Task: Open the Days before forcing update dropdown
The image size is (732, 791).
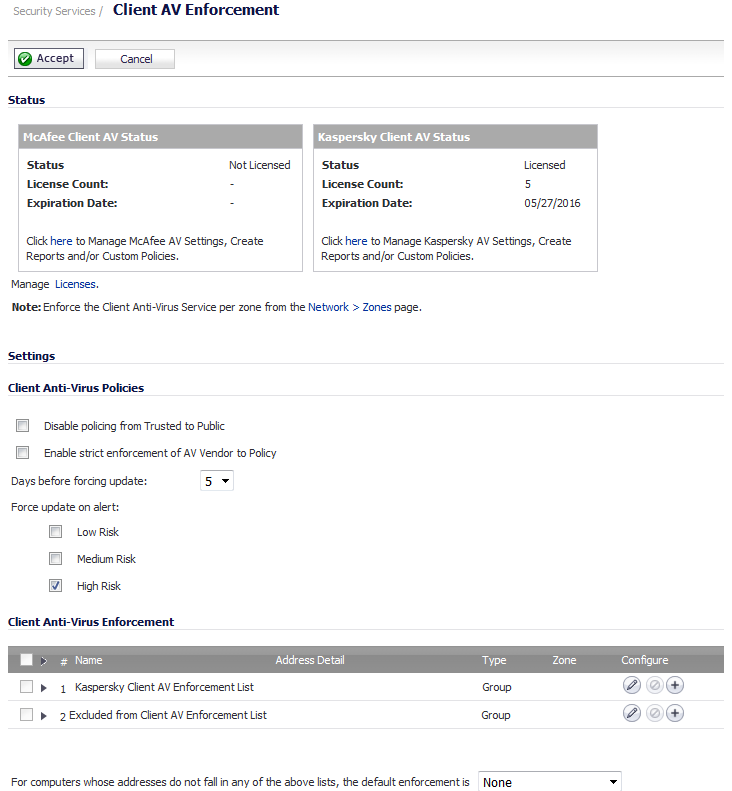Action: 217,481
